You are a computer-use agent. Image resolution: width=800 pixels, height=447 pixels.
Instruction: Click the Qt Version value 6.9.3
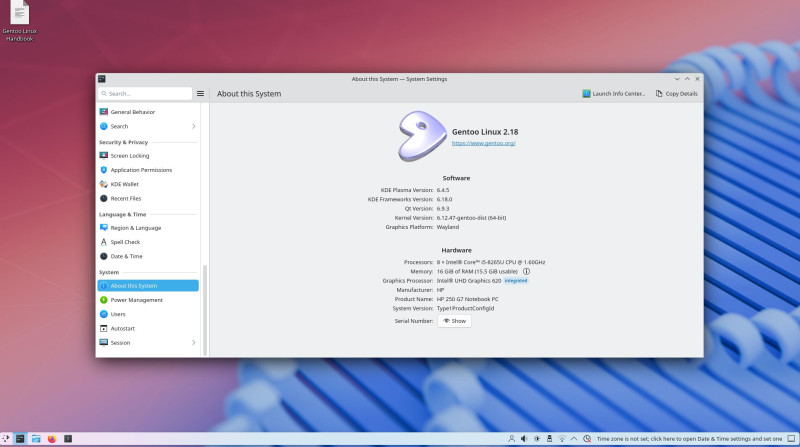[x=443, y=209]
